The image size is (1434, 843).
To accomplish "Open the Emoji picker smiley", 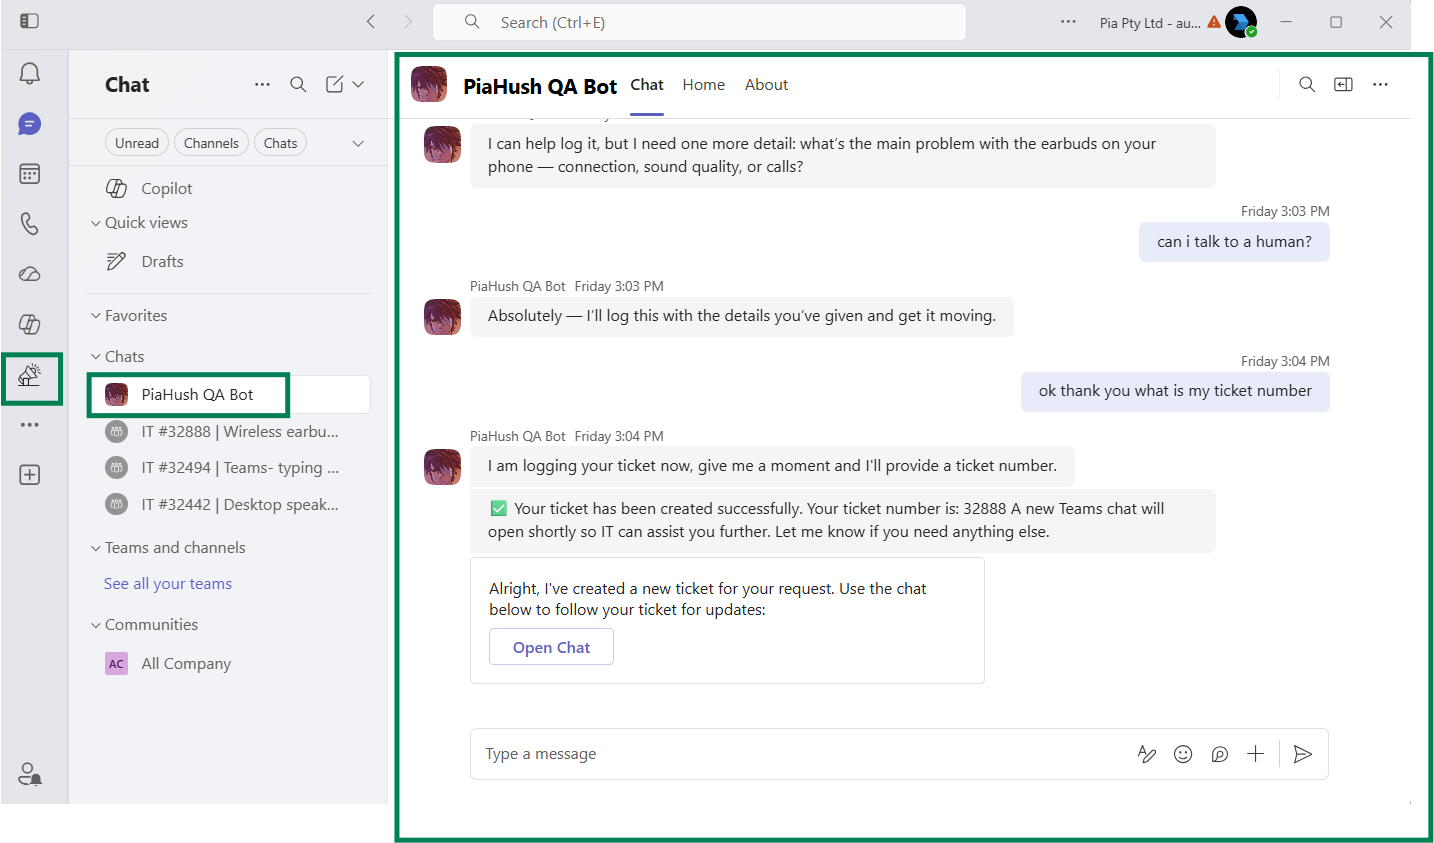I will tap(1183, 754).
